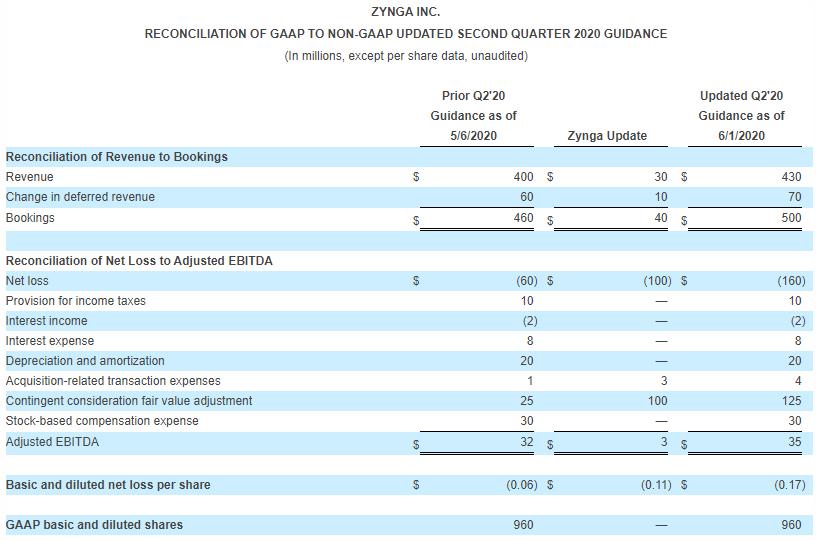Click the 'In millions, except per share' note
816x540 pixels.
[x=405, y=55]
